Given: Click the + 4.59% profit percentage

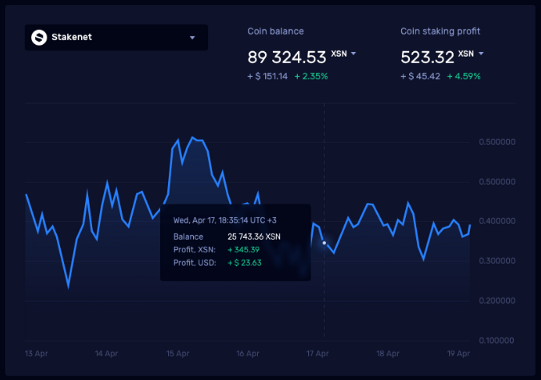Looking at the screenshot, I should [464, 76].
